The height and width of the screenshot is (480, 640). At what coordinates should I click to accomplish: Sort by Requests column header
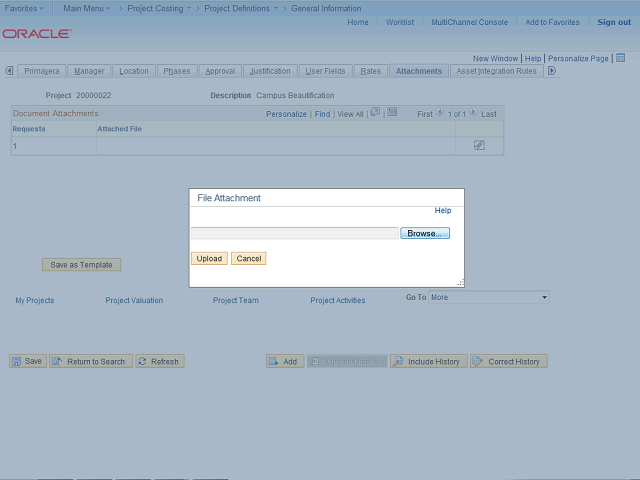click(29, 129)
